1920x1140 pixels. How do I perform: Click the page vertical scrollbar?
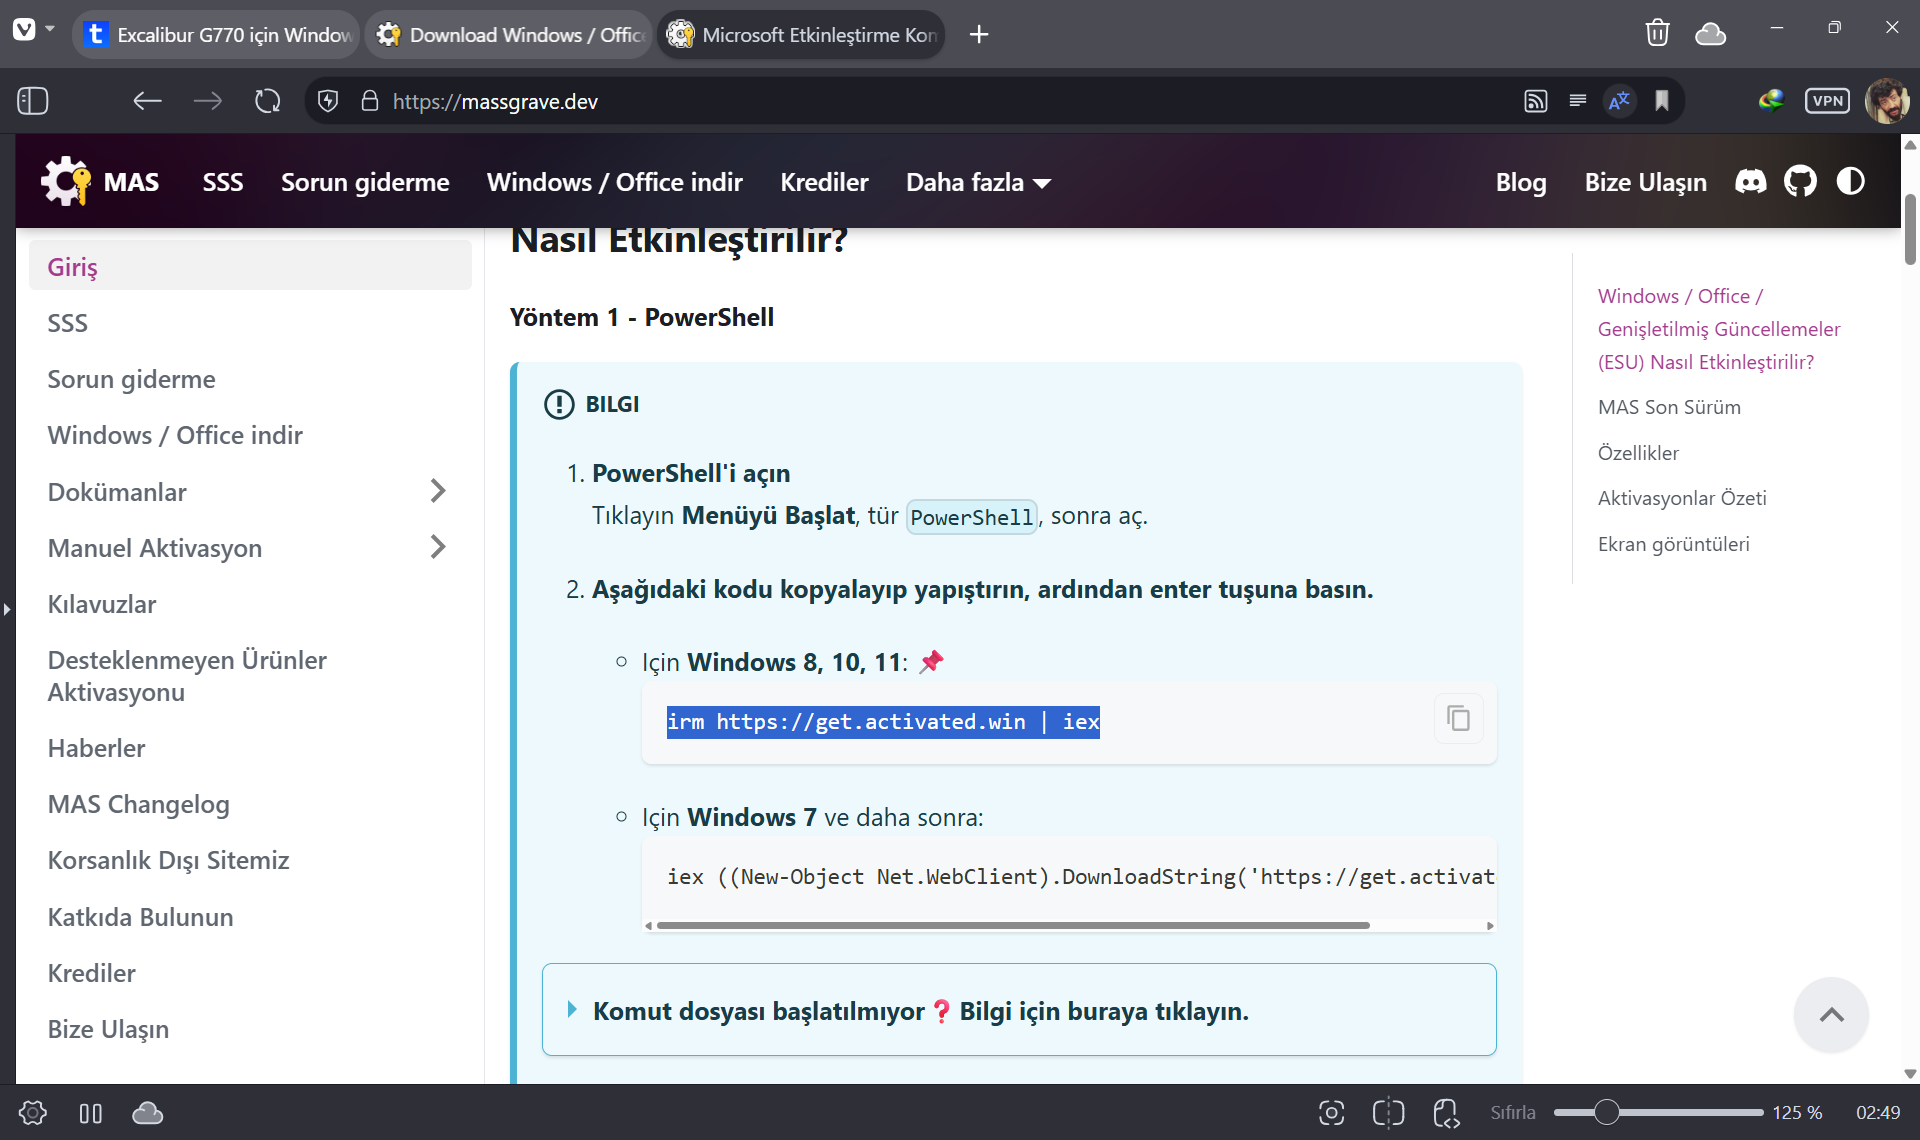coord(1910,230)
